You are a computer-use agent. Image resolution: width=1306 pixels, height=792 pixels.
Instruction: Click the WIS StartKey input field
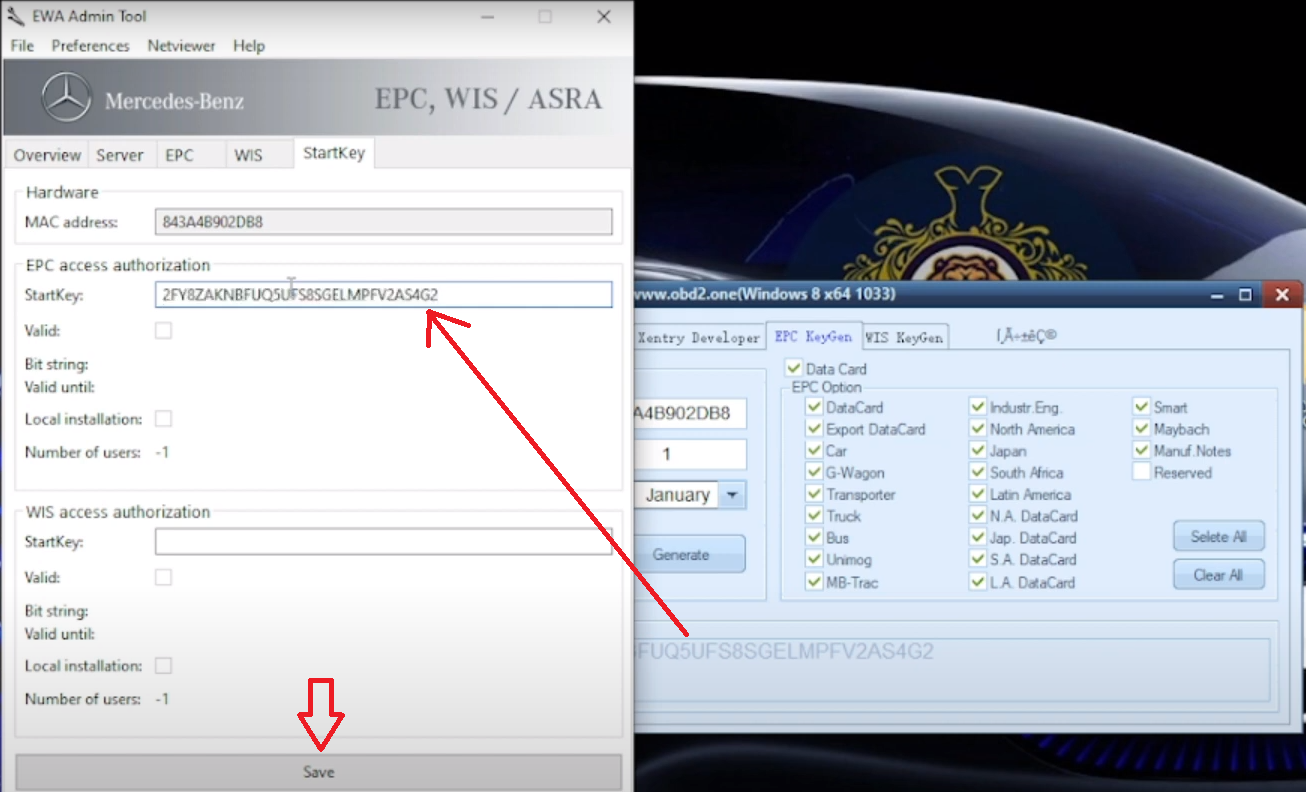coord(384,541)
